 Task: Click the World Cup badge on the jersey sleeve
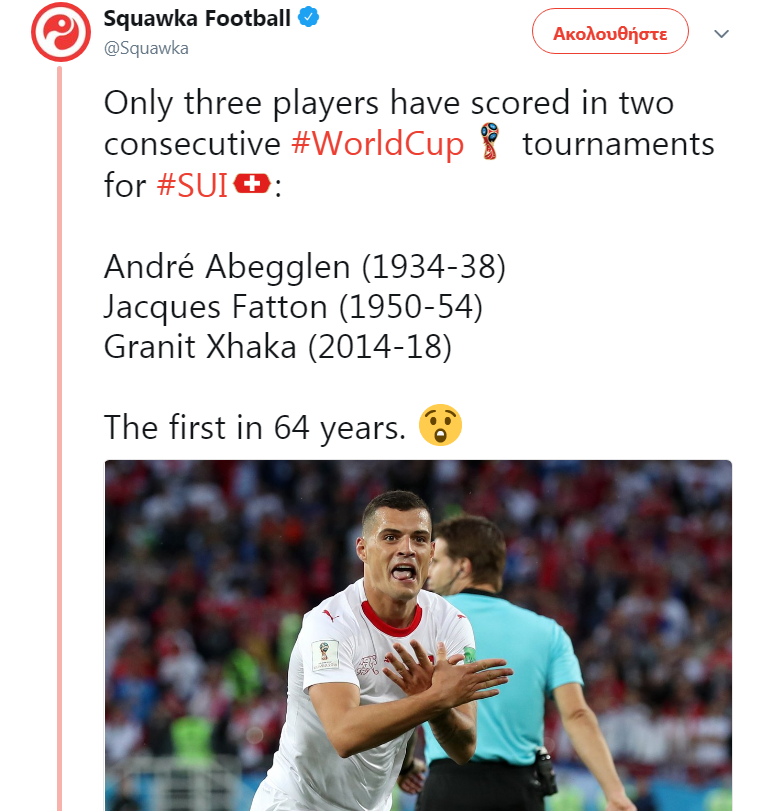[325, 655]
